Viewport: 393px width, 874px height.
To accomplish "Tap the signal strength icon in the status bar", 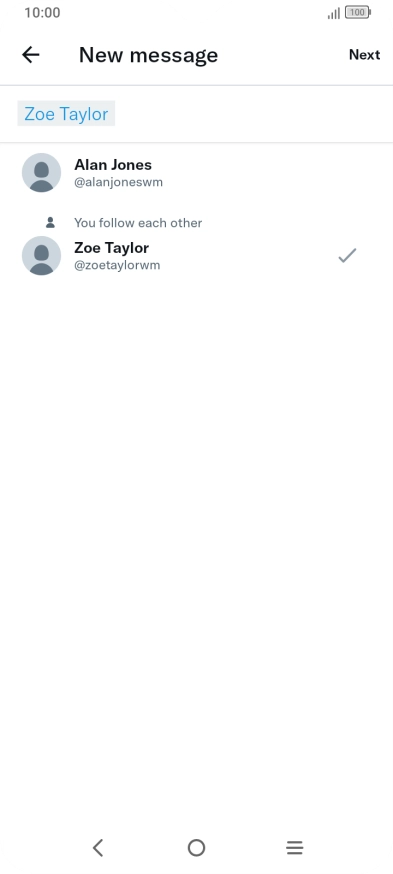I will point(334,13).
